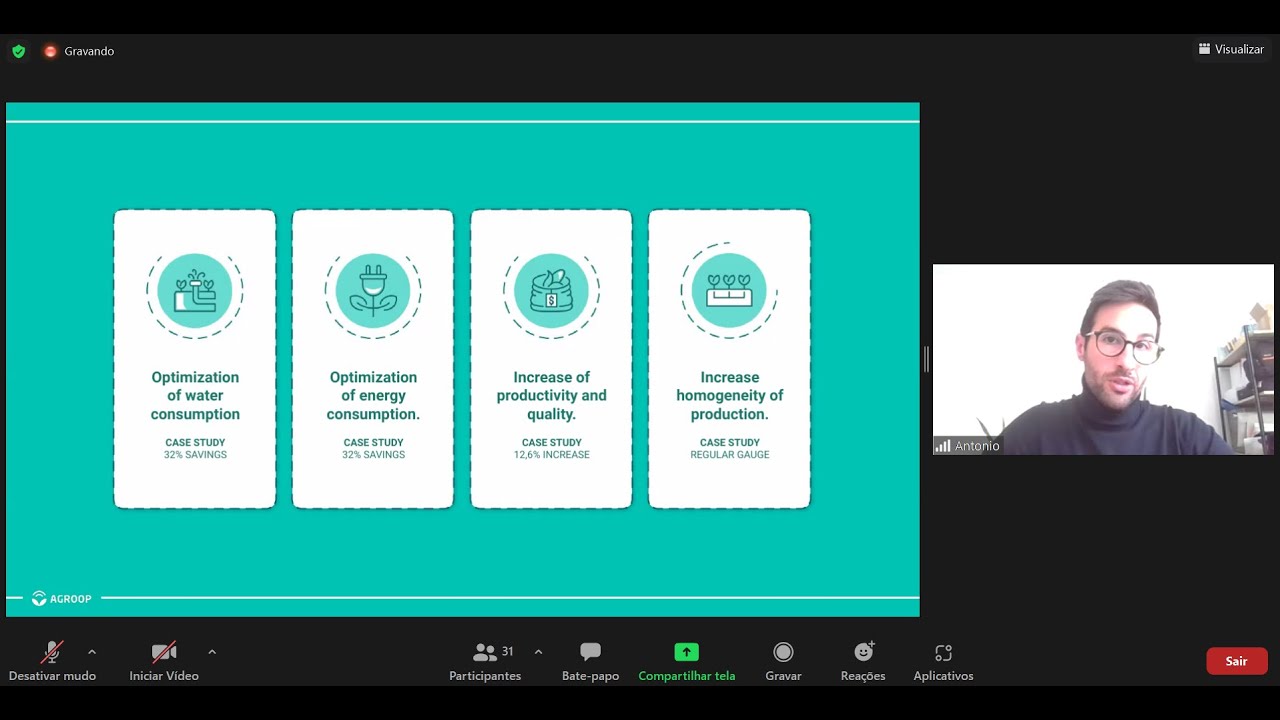The image size is (1280, 720).
Task: Click the participant count 31
Action: point(507,652)
